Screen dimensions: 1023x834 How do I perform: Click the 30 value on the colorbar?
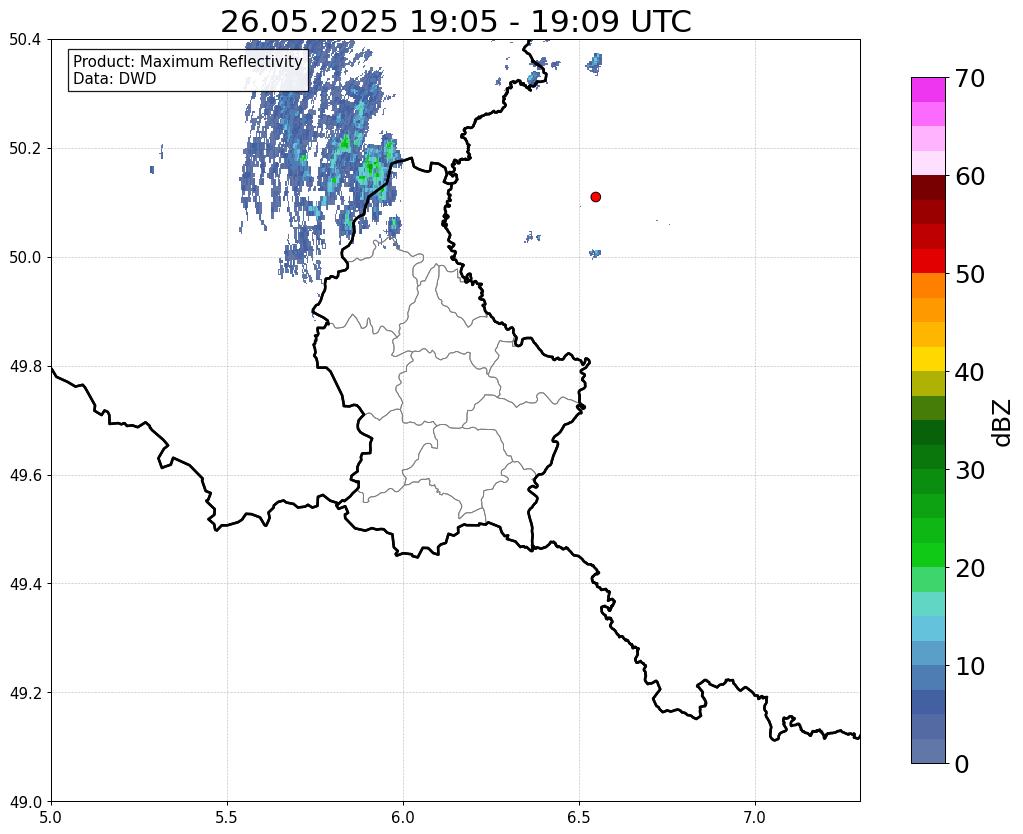970,470
